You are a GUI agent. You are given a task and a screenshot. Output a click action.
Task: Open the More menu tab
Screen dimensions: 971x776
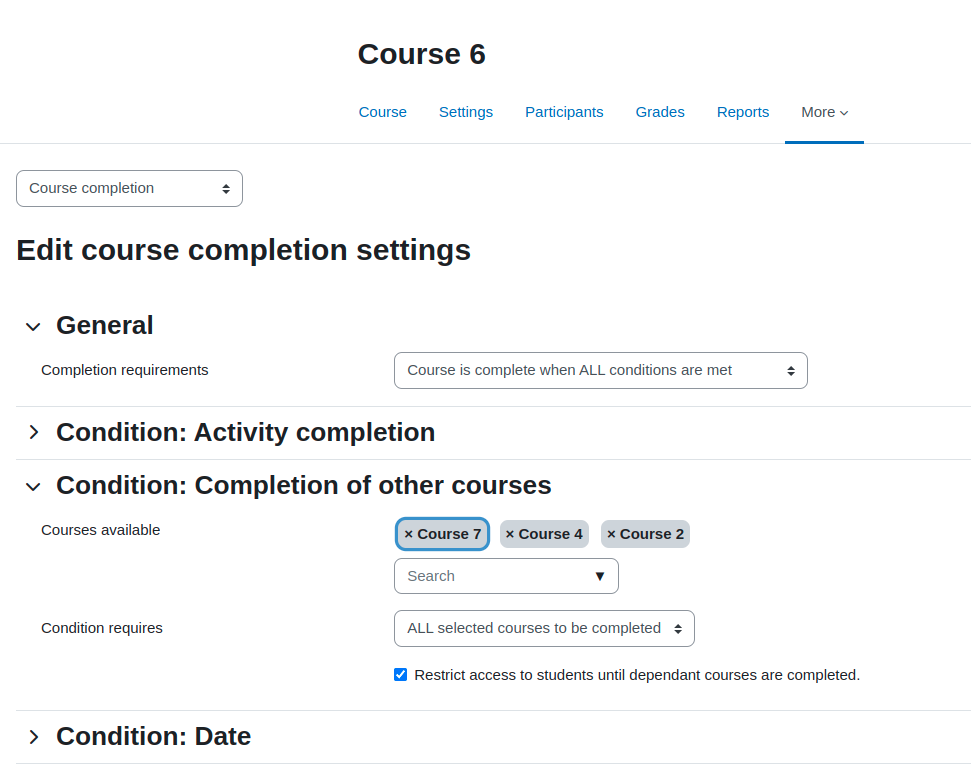[x=824, y=112]
